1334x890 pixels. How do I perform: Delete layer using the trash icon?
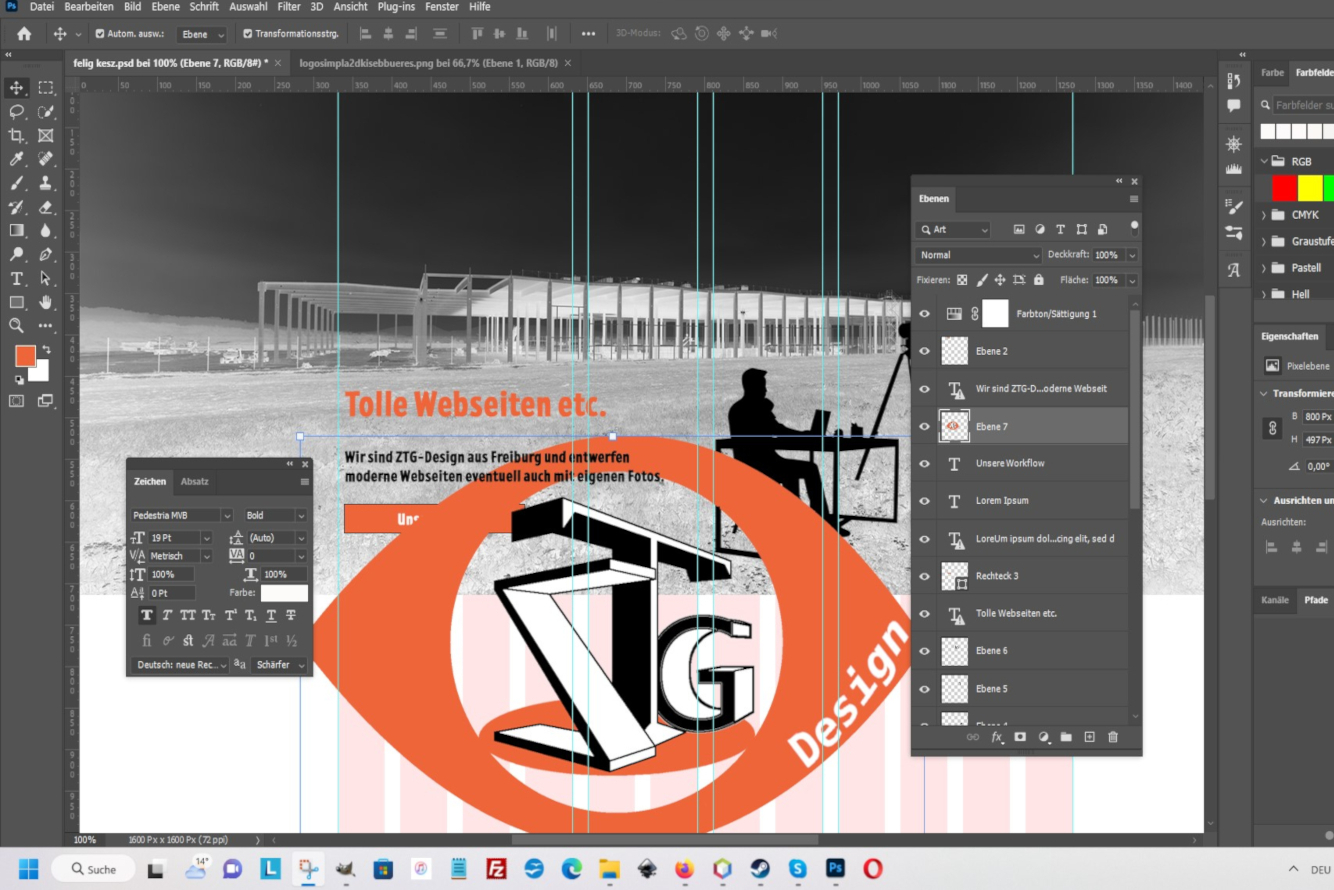(1112, 737)
